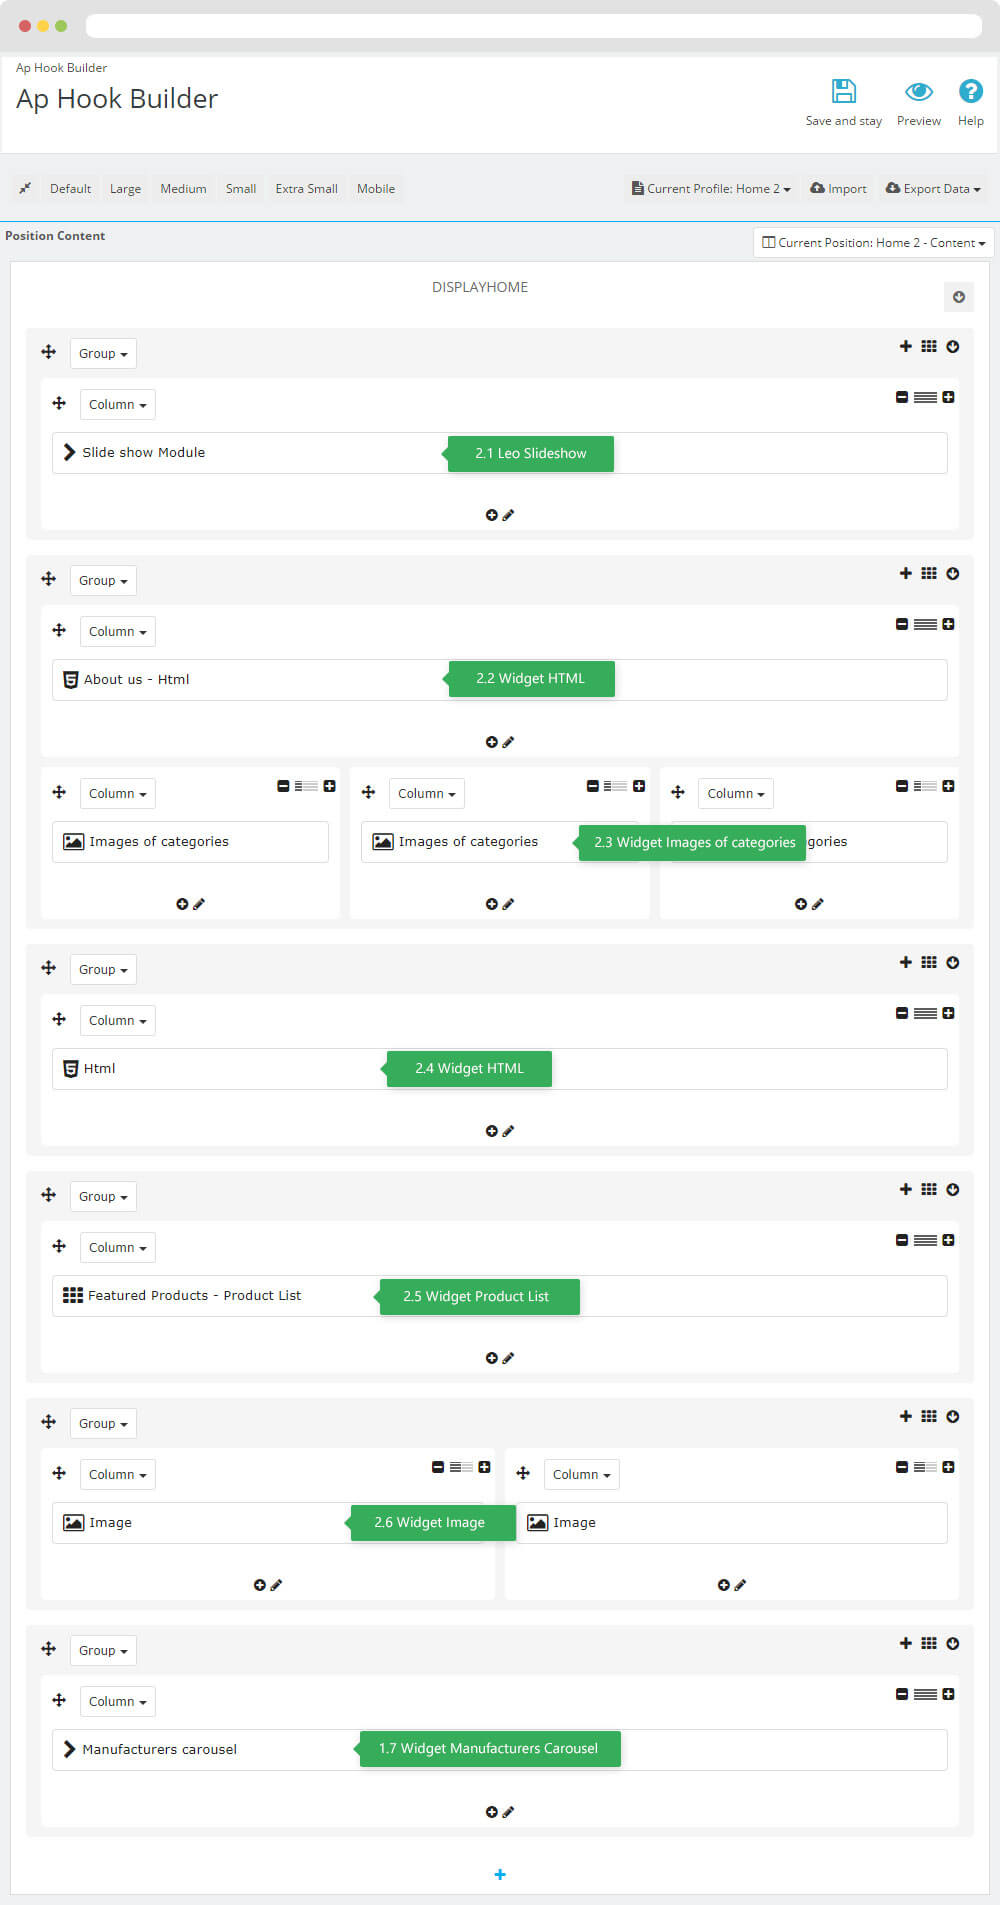Click the Save and stay floppy icon
Image resolution: width=1000 pixels, height=1905 pixels.
844,91
